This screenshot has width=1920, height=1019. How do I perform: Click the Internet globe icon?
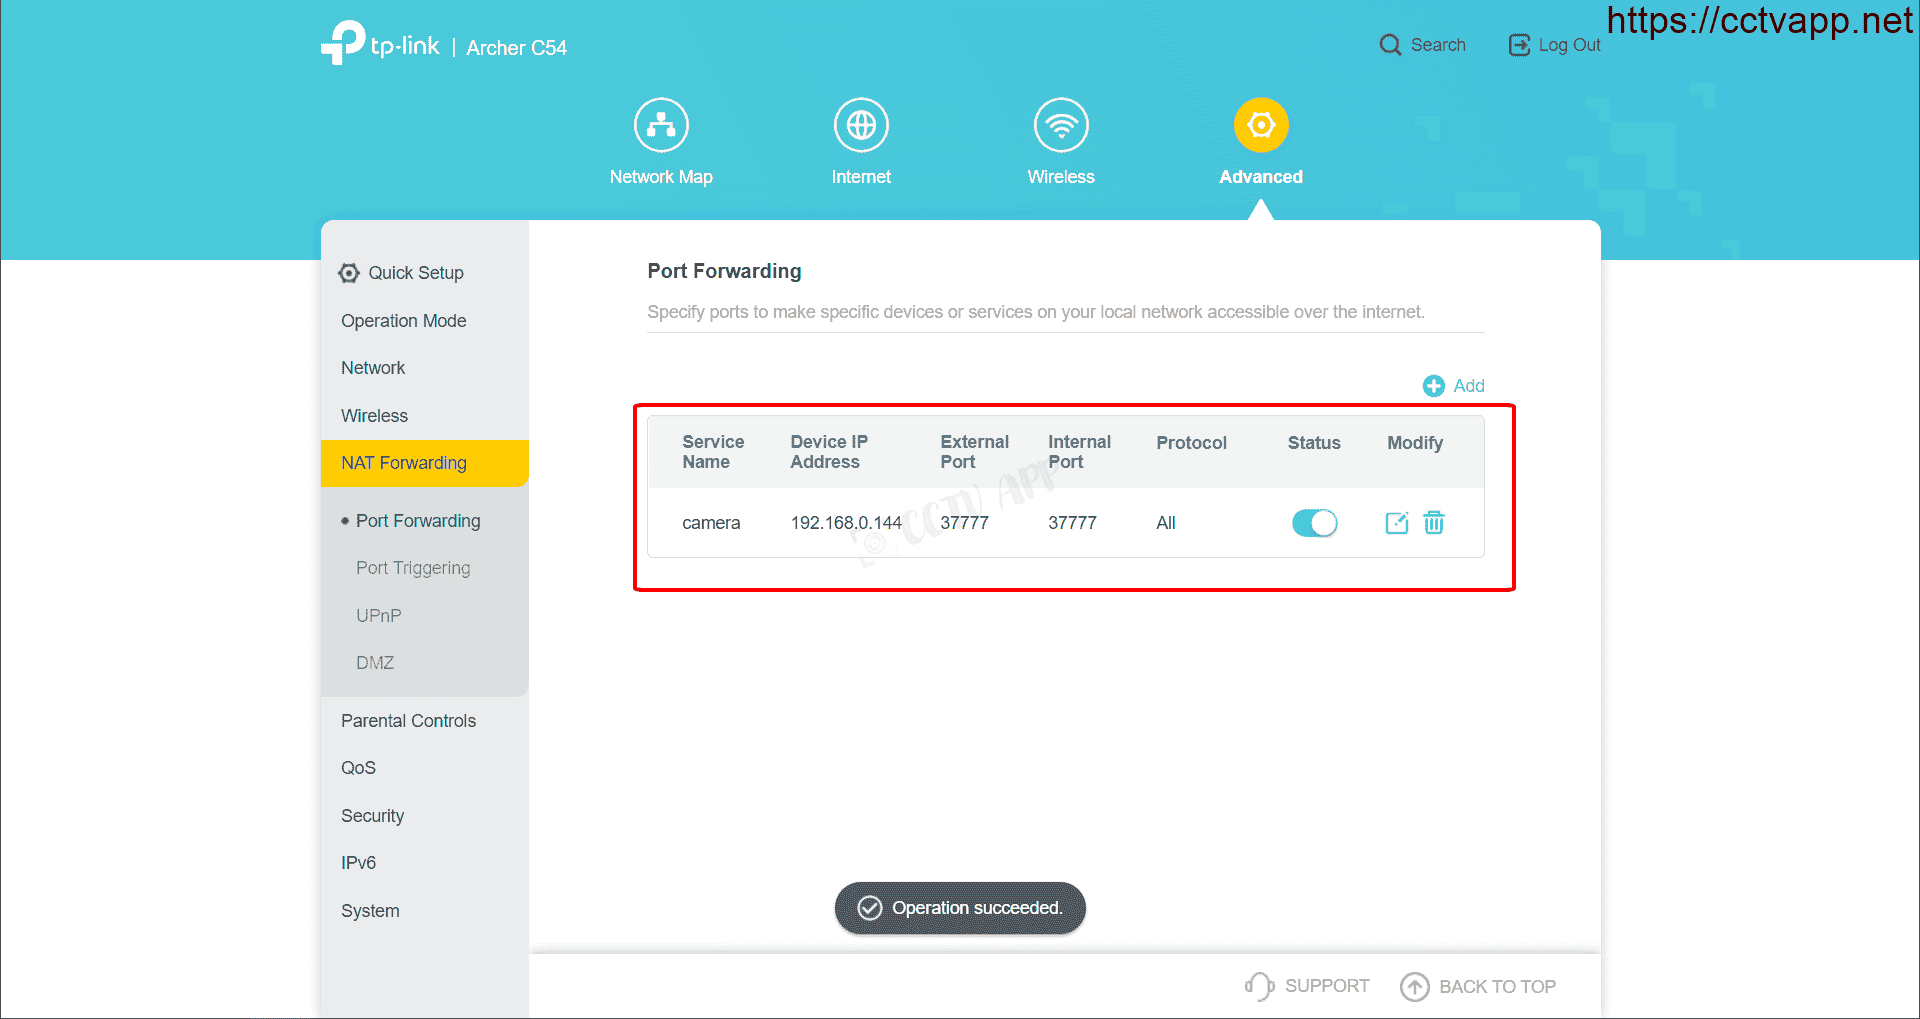coord(861,126)
